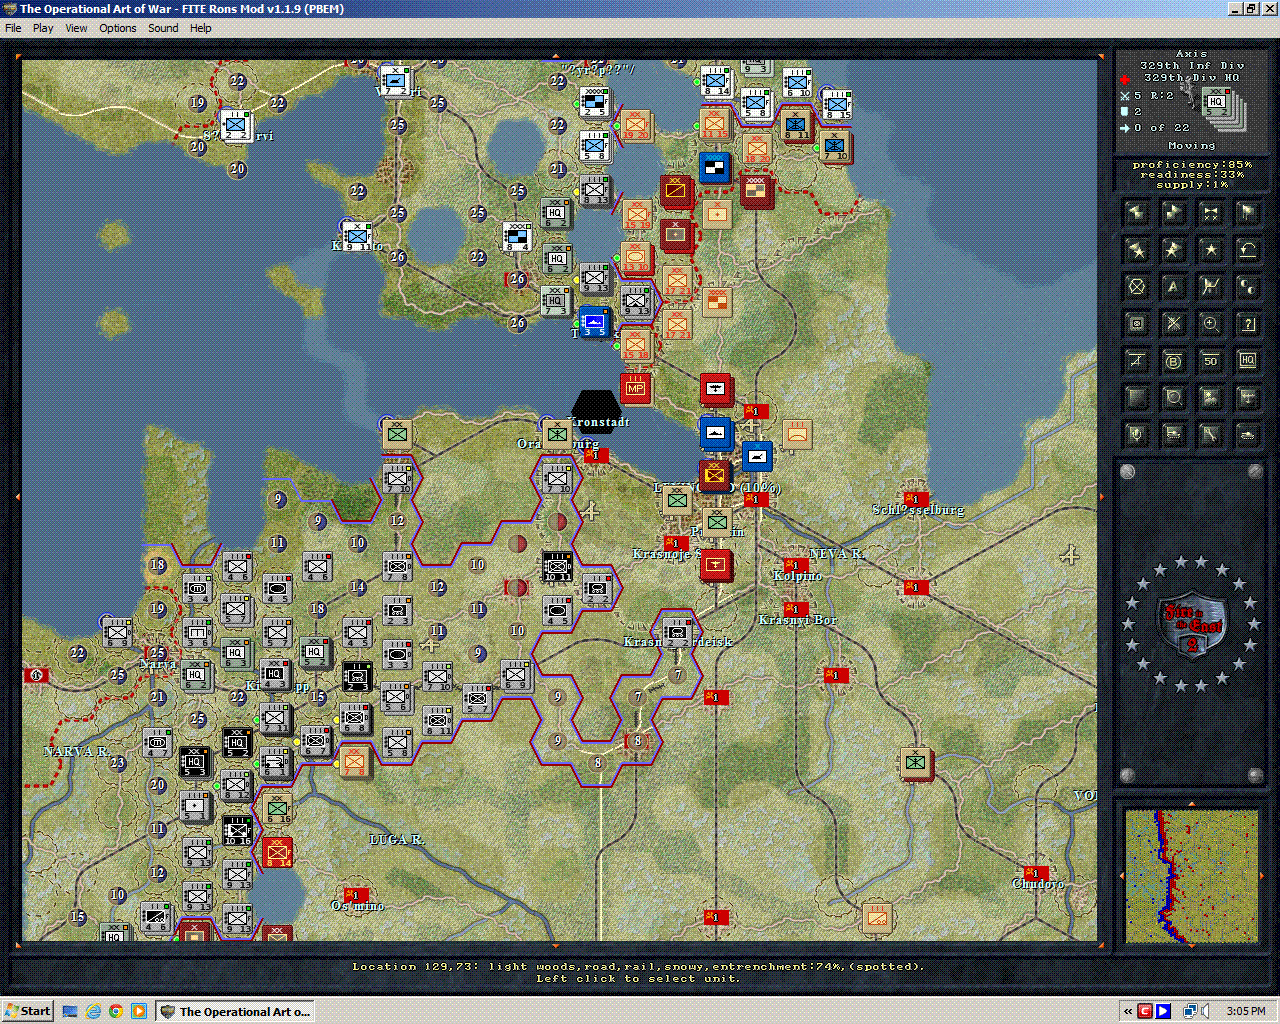Click the two circles button
This screenshot has width=1280, height=1024.
point(1247,287)
